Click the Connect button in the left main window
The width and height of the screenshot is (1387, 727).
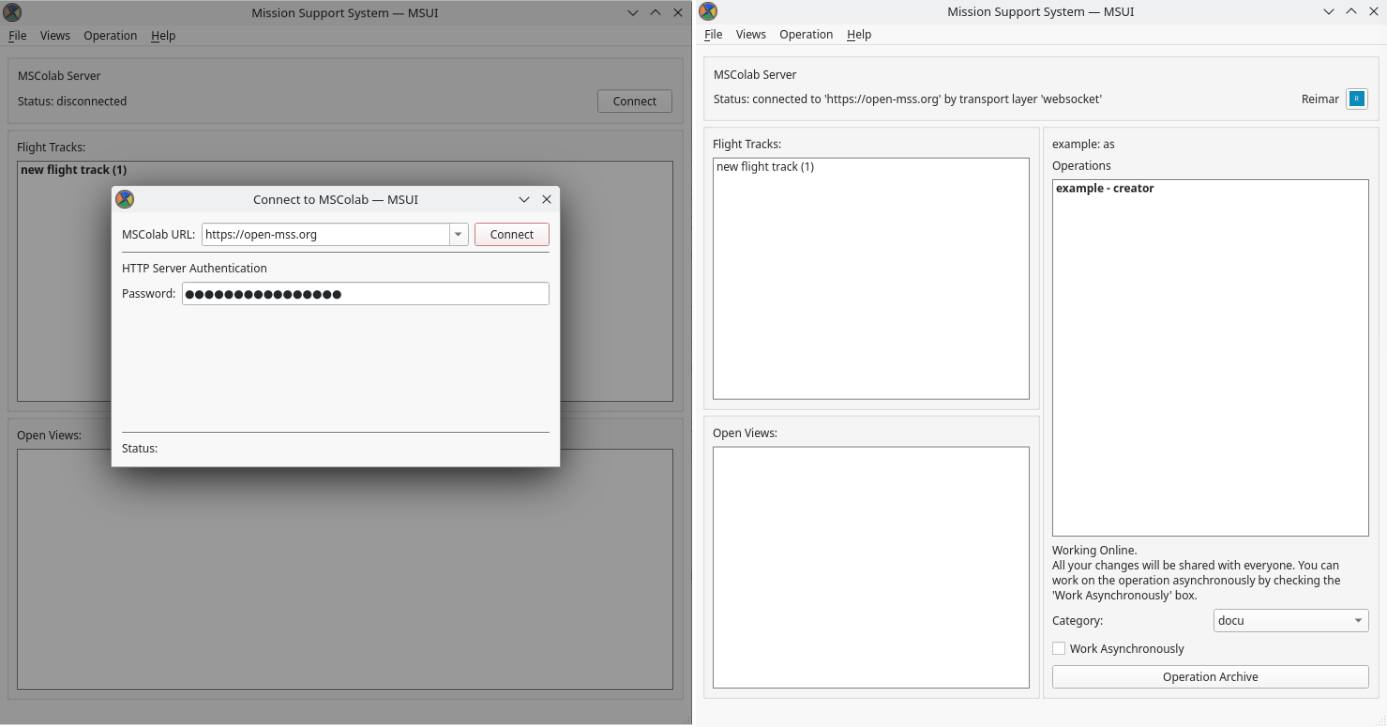tap(635, 101)
